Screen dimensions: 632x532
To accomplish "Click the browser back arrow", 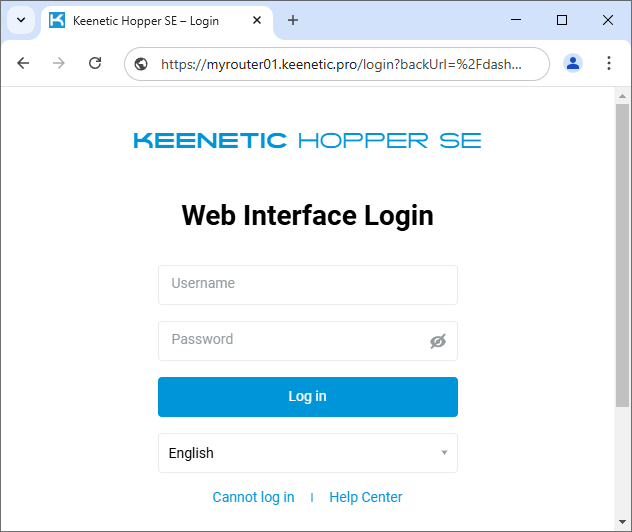I will [x=23, y=63].
